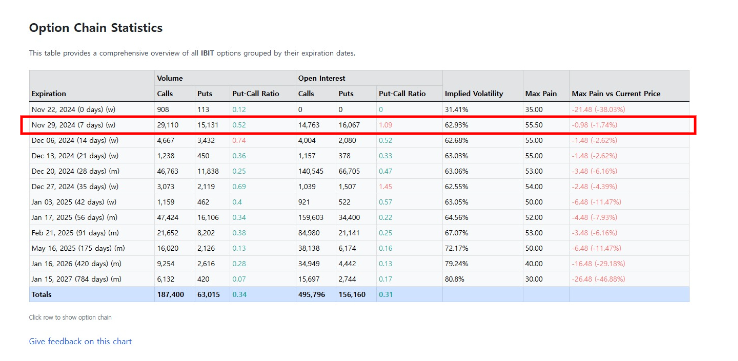Show option chain for Jan 03, 2025

coord(359,202)
